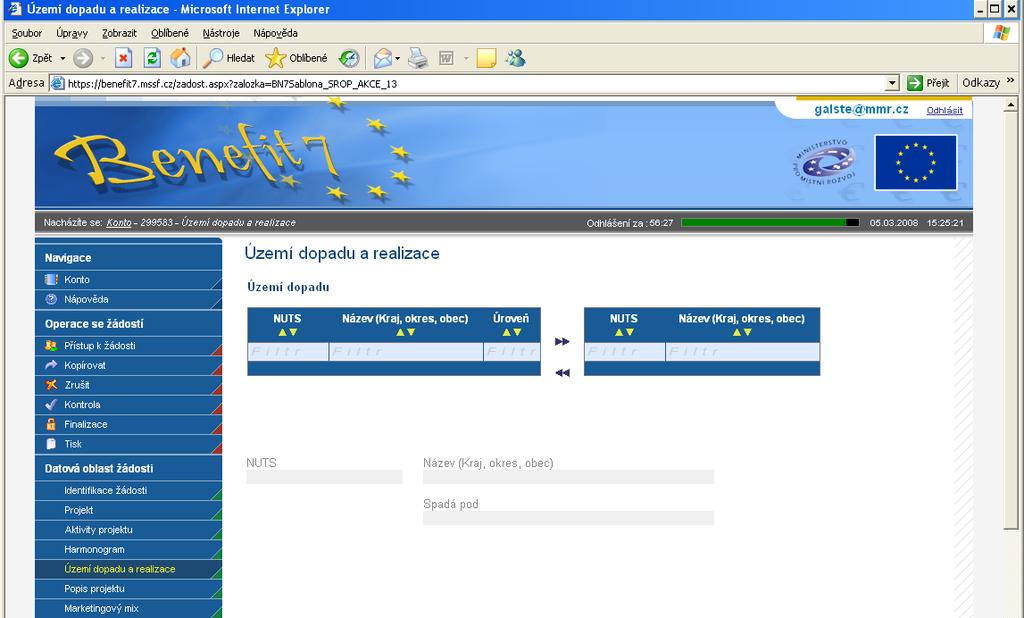The height and width of the screenshot is (618, 1024).
Task: Open Marketingový mix section
Action: [x=129, y=608]
